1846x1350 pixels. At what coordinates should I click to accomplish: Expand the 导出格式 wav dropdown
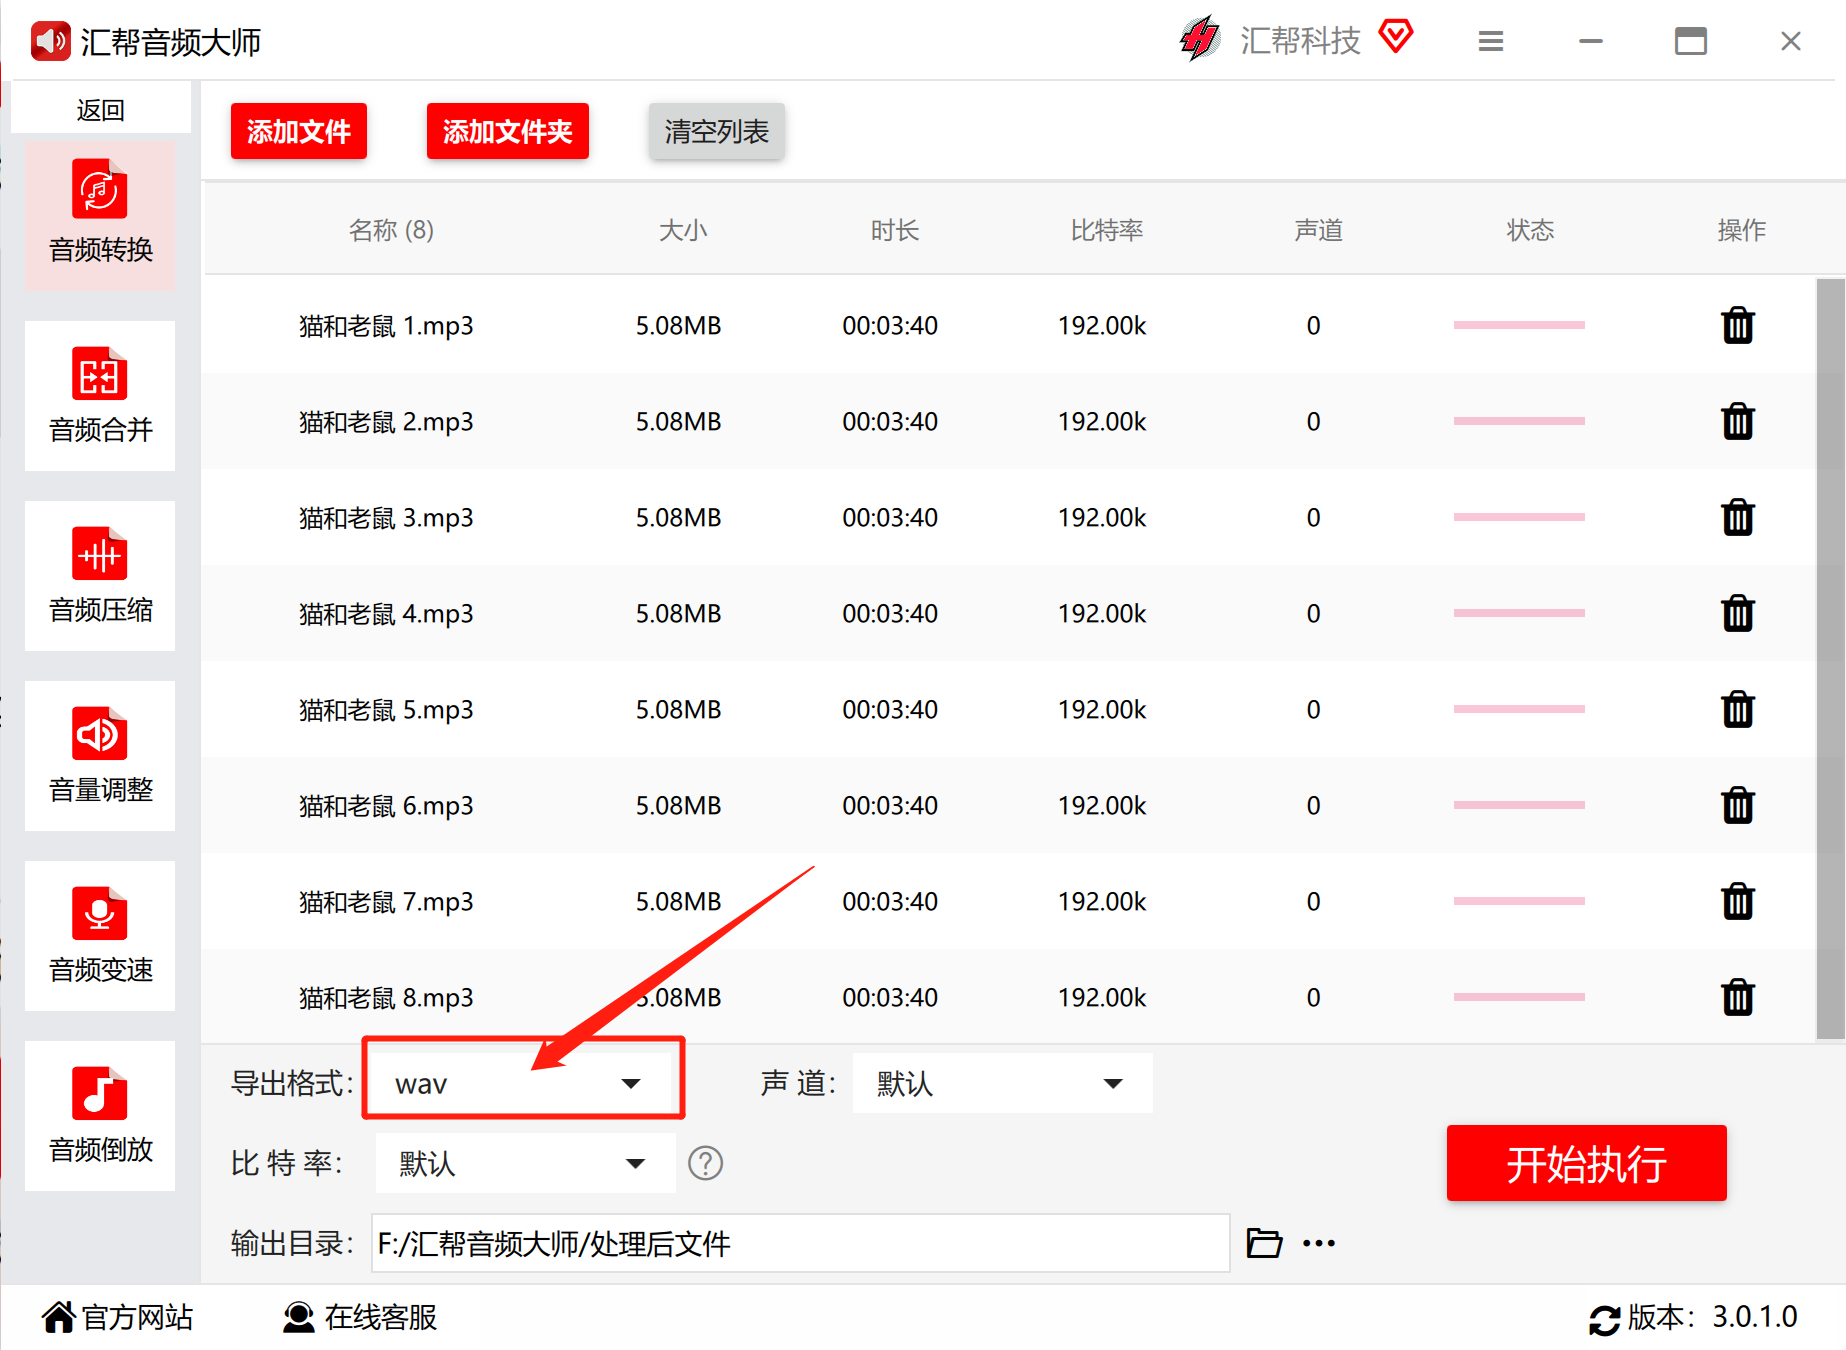pos(523,1083)
